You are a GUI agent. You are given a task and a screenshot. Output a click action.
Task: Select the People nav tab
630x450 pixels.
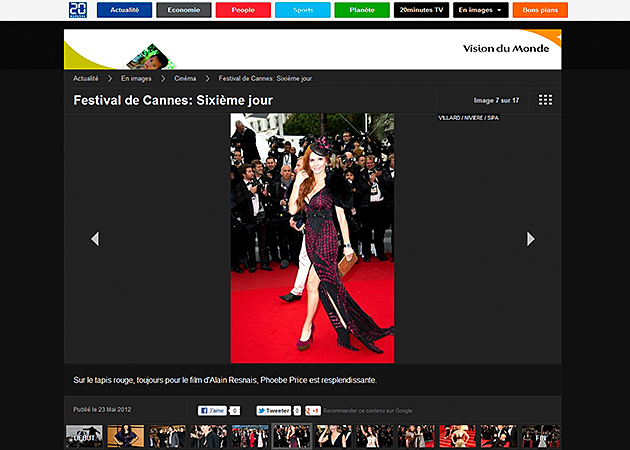tap(243, 10)
